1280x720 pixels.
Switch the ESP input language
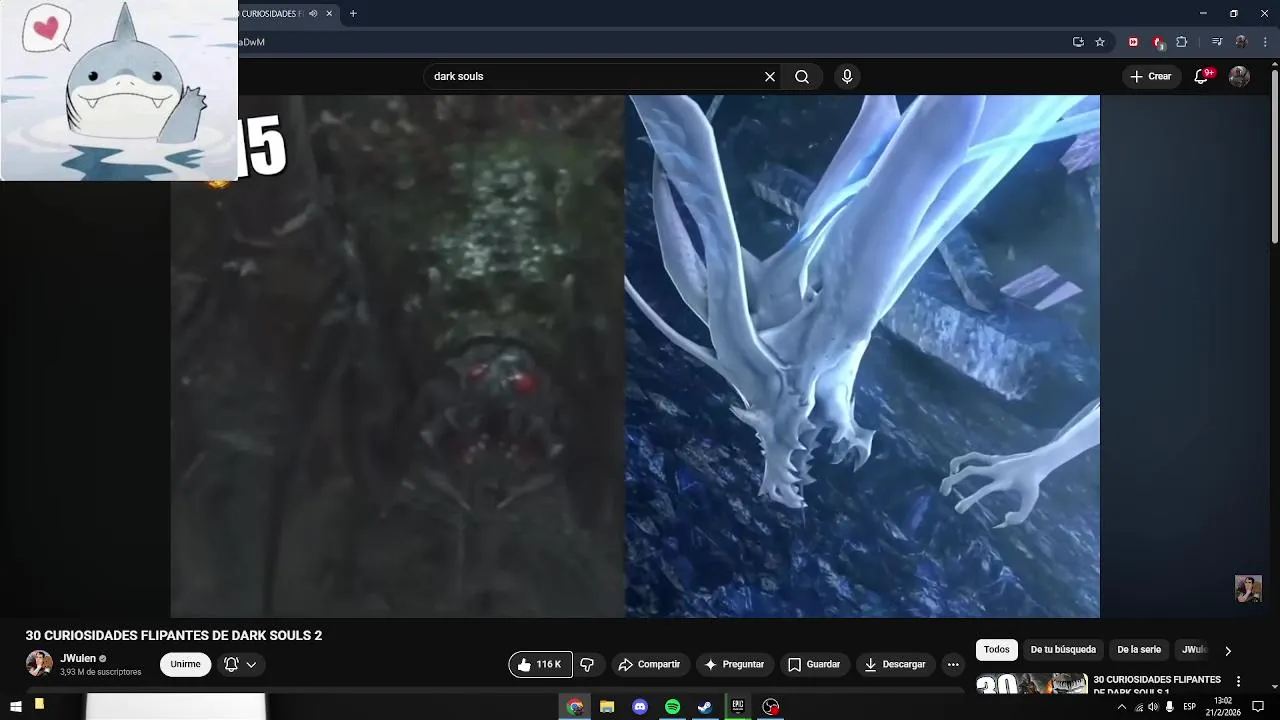pos(1190,707)
